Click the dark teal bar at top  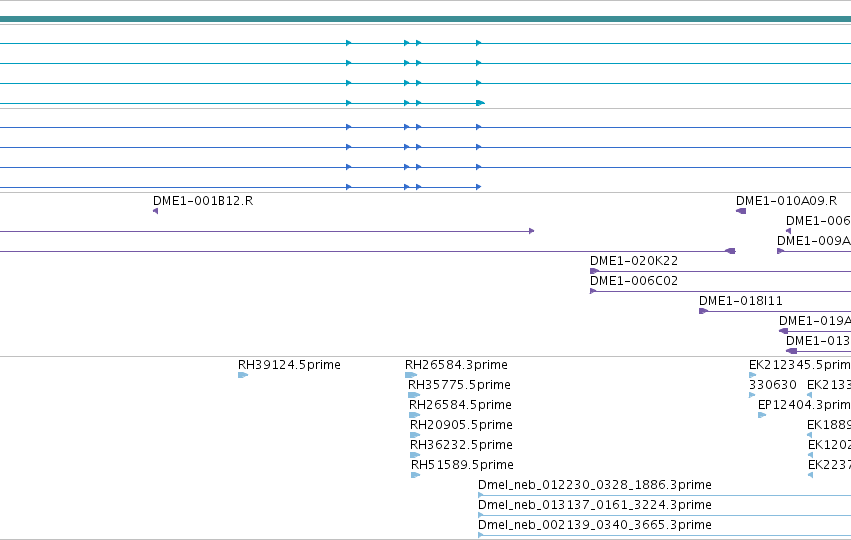click(x=426, y=19)
